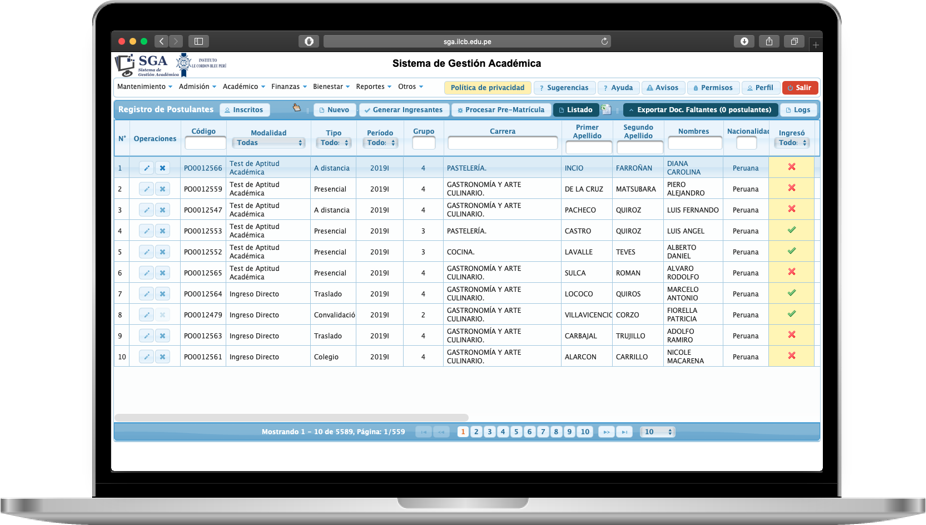Open the Finanzas menu
The width and height of the screenshot is (926, 525).
[x=288, y=87]
